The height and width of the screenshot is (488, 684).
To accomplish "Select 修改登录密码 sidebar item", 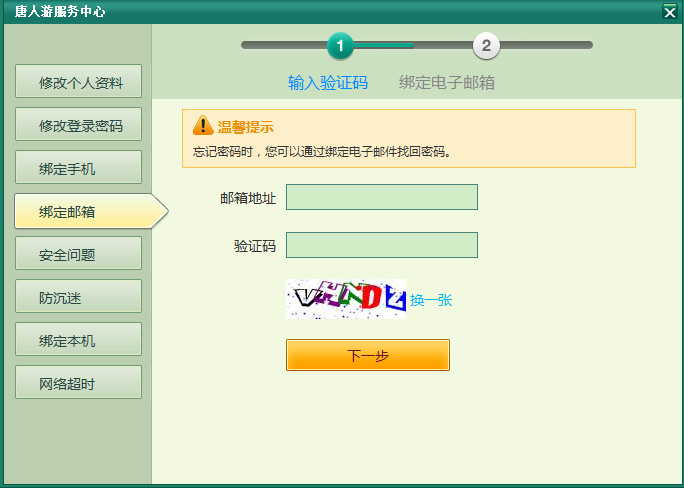I will (x=78, y=125).
